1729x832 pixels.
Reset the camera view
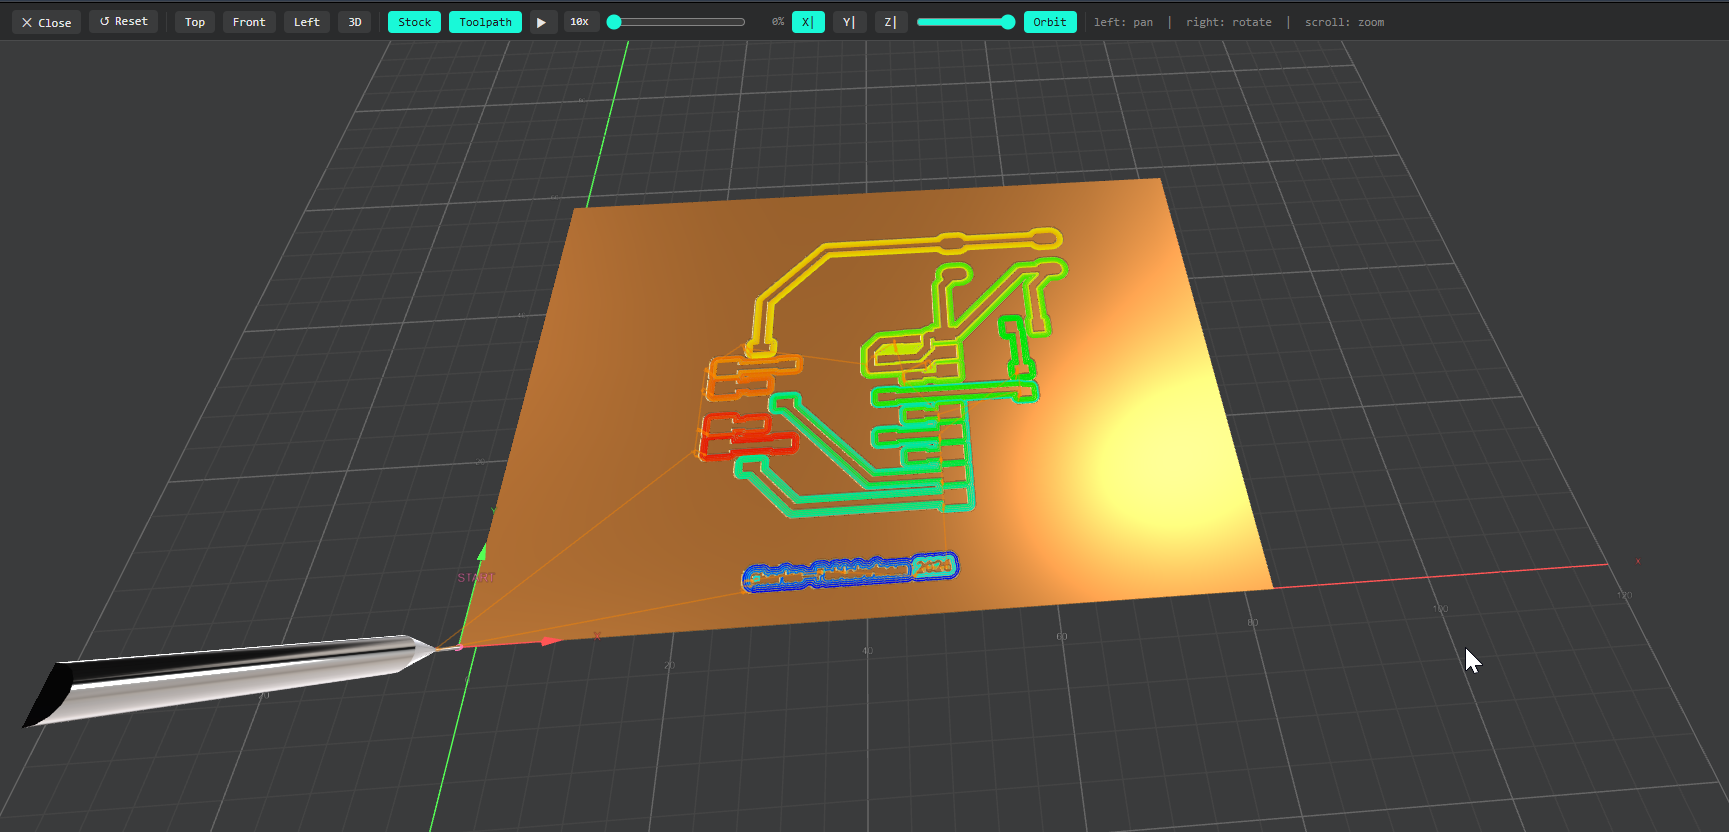pyautogui.click(x=124, y=22)
